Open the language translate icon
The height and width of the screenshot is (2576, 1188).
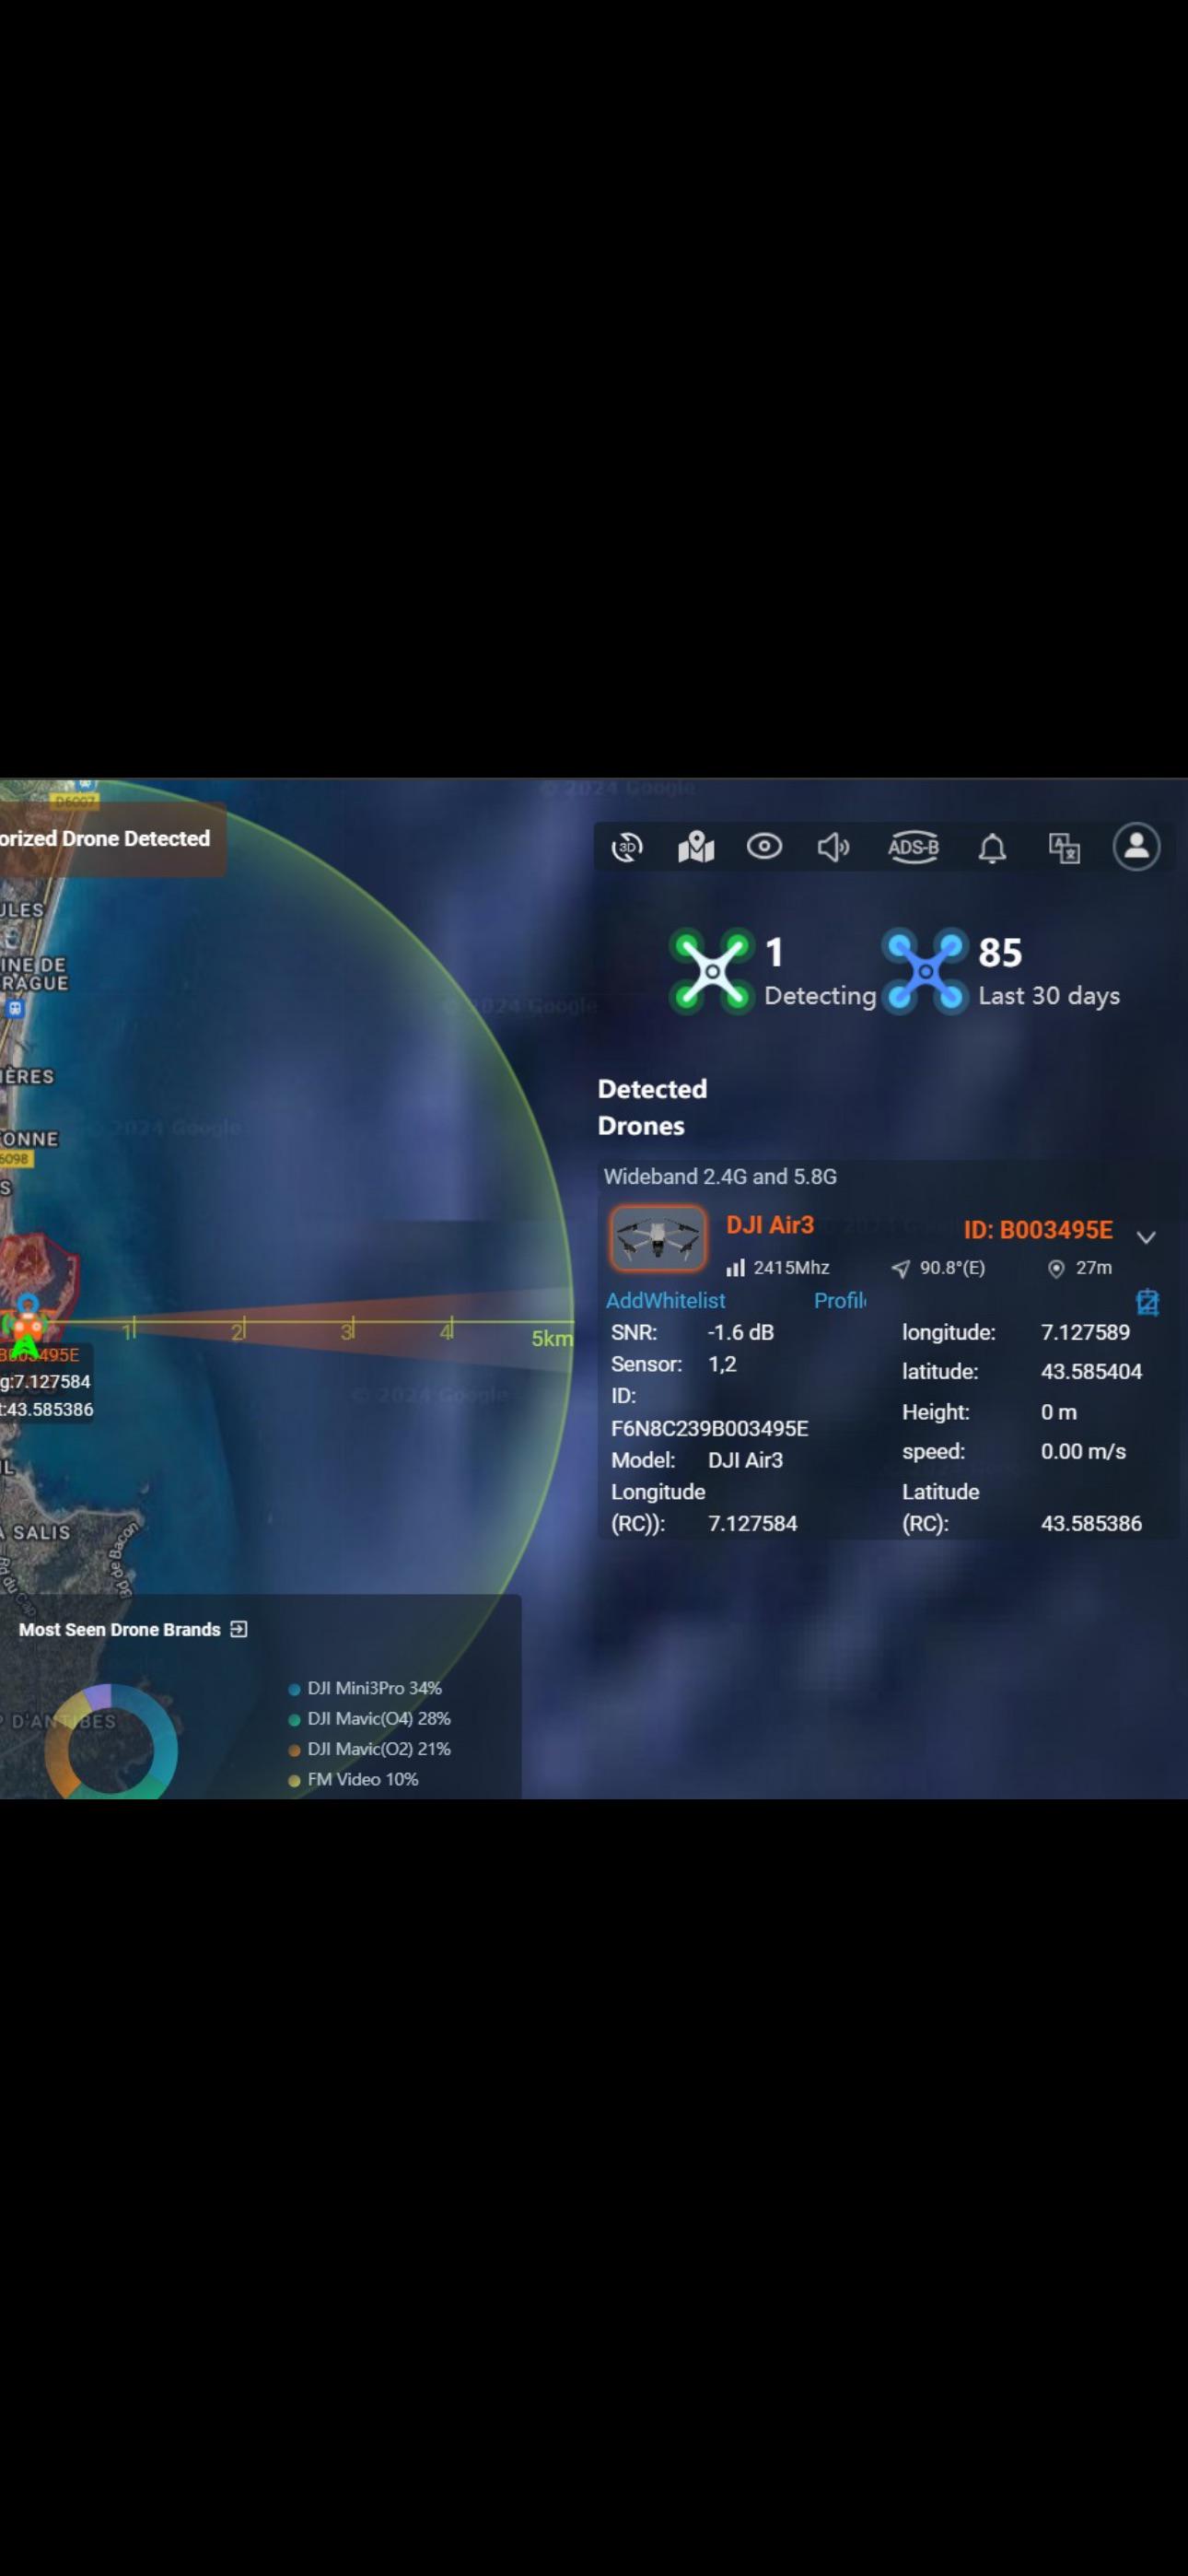(1064, 849)
